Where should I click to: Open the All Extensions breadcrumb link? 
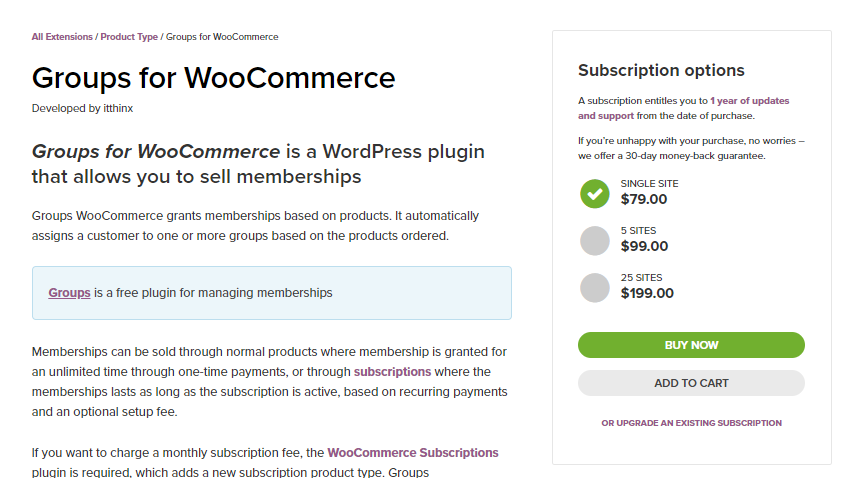(62, 37)
